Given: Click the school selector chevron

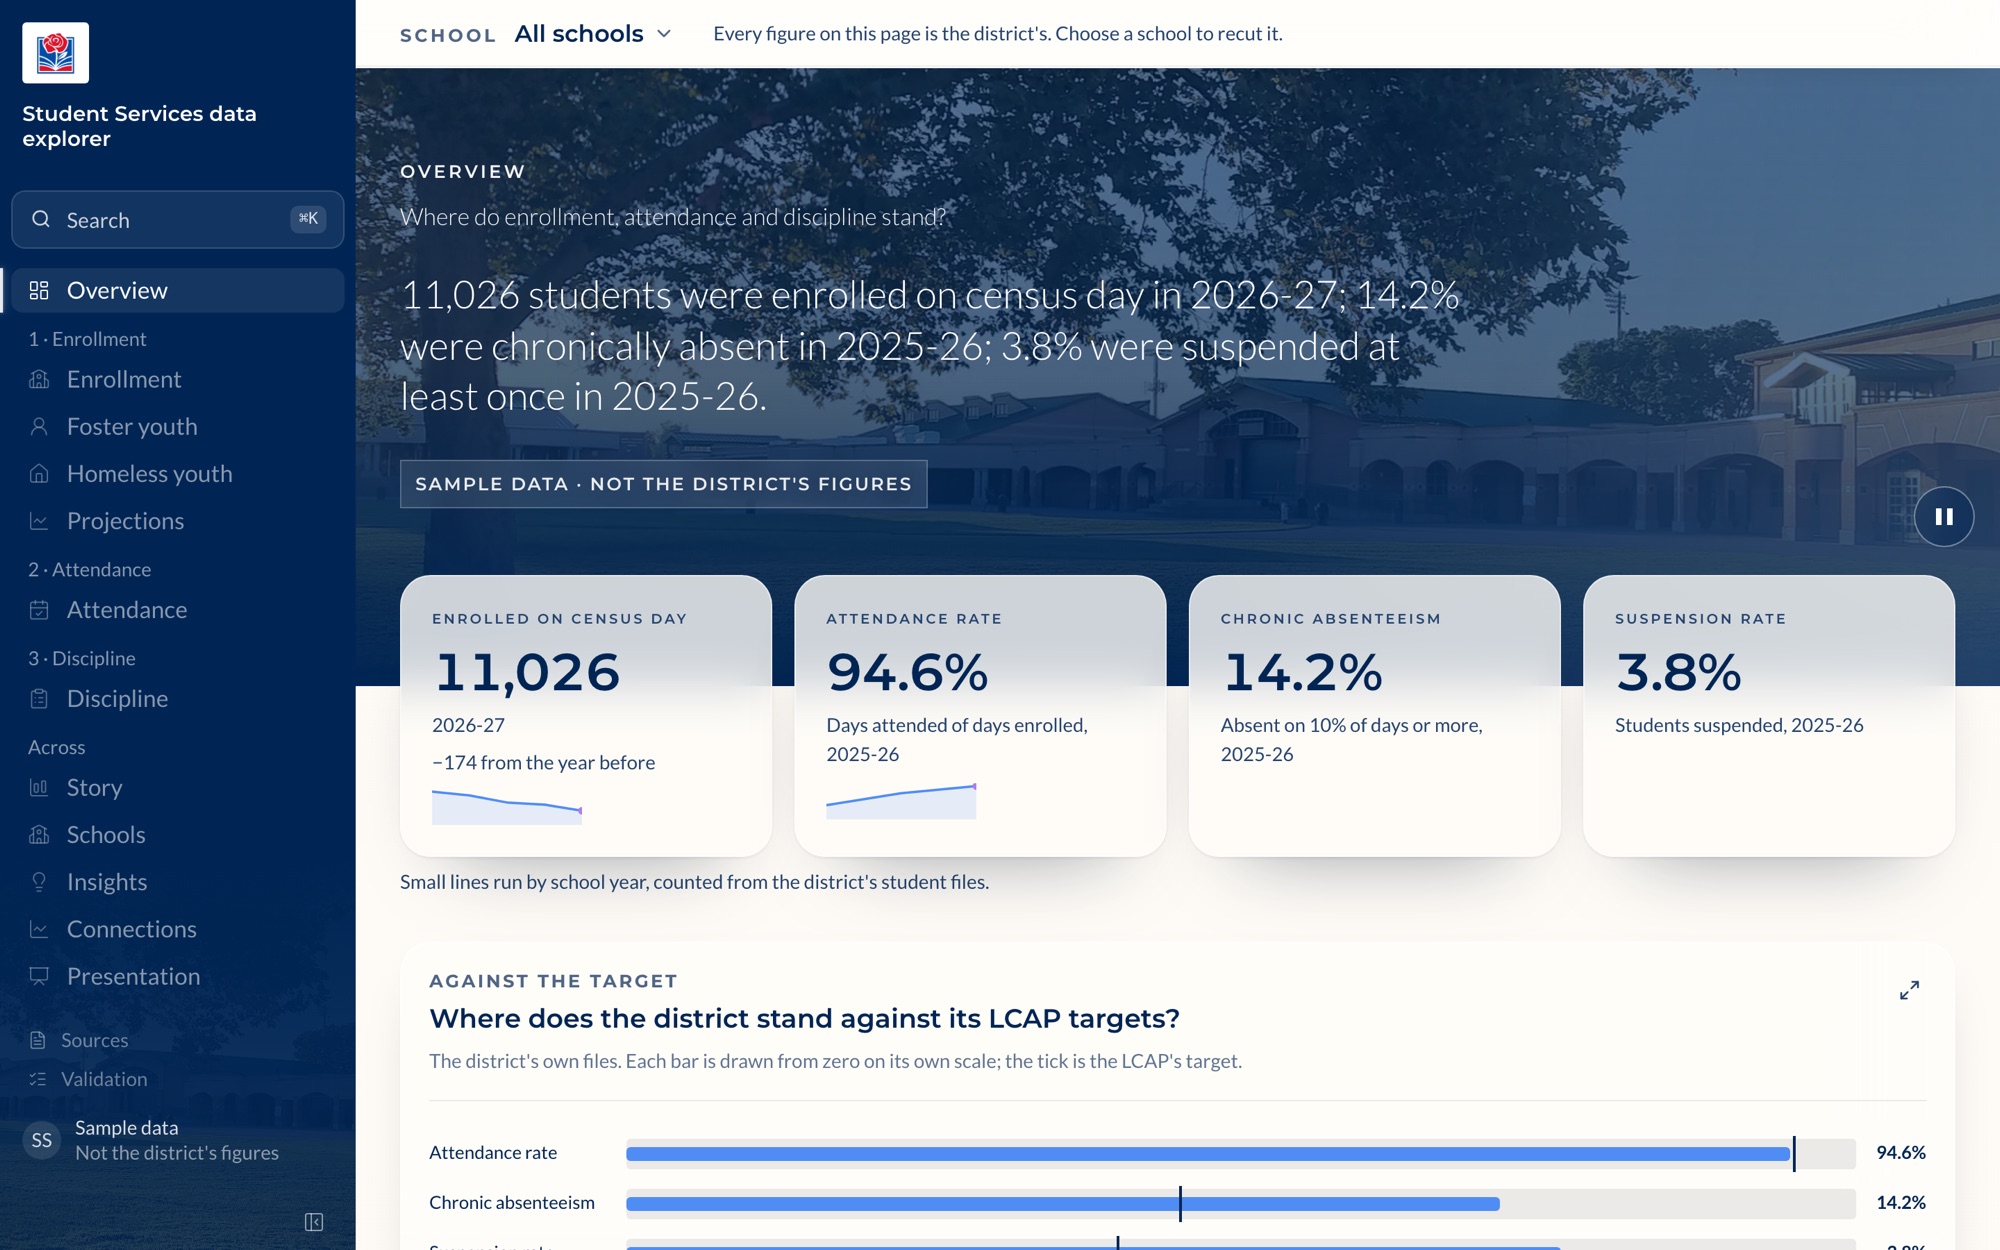Looking at the screenshot, I should point(664,34).
